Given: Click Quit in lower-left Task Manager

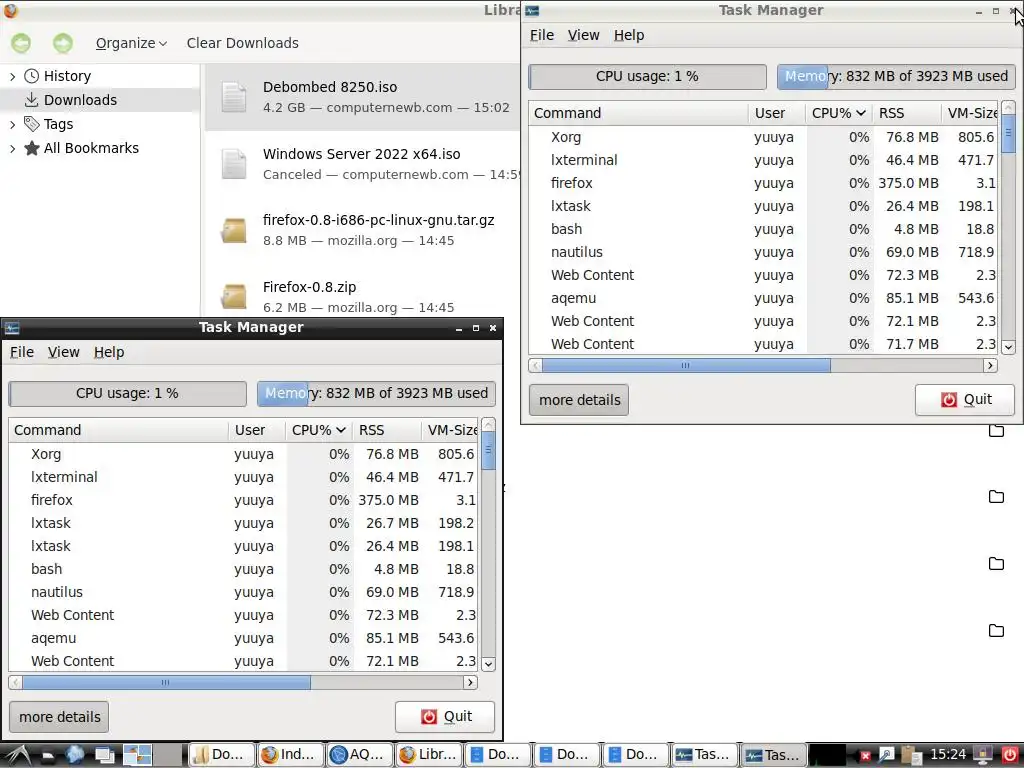Looking at the screenshot, I should [x=445, y=716].
